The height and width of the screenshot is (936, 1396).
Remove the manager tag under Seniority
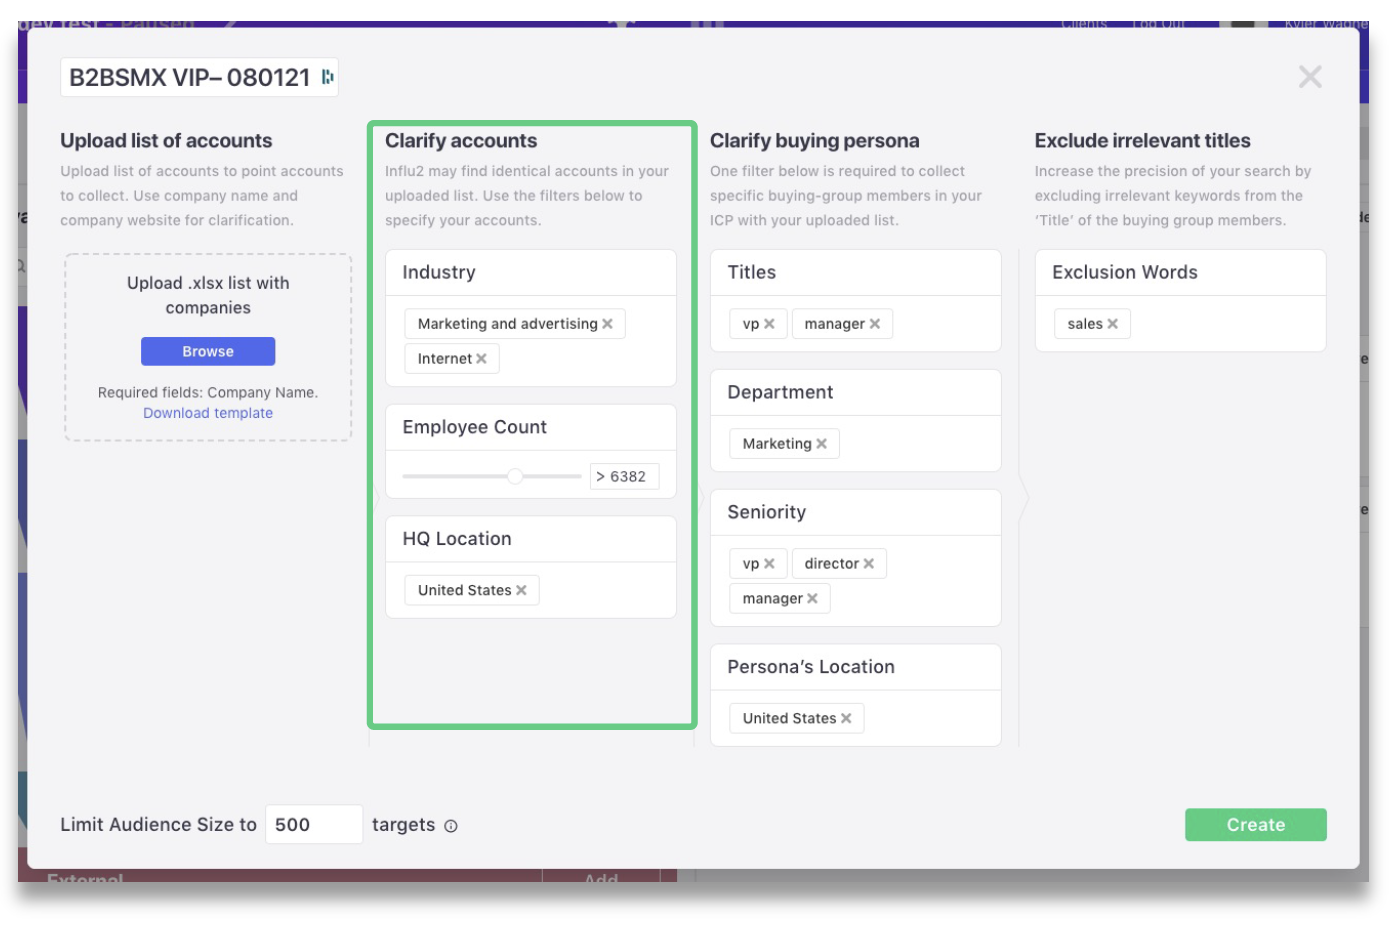coord(812,599)
